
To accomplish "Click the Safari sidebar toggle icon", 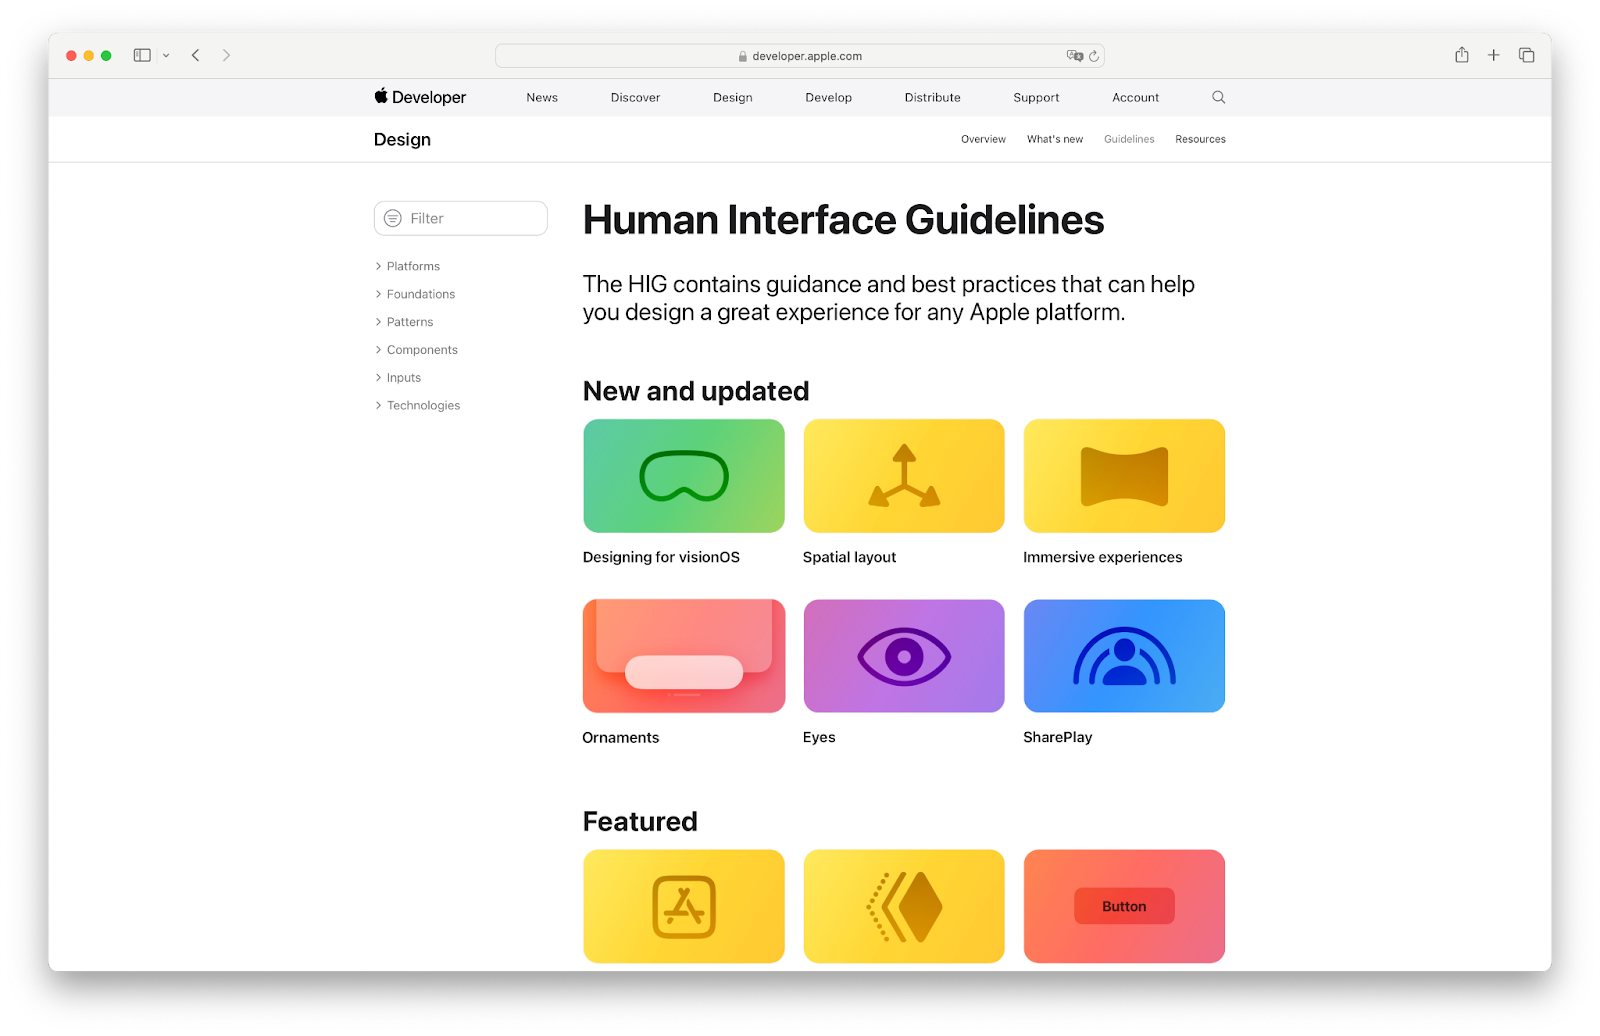I will (142, 56).
